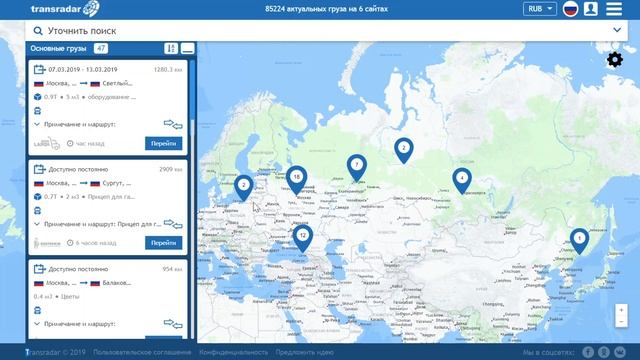Click the search magnifier icon

coord(38,31)
